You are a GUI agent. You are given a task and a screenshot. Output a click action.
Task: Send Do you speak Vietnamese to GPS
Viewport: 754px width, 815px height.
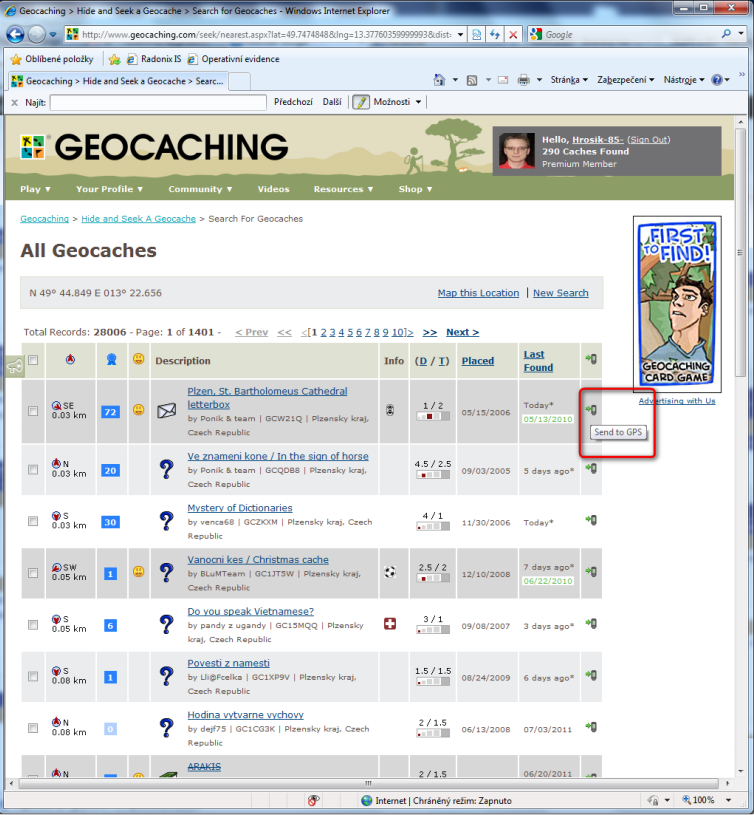tap(591, 623)
